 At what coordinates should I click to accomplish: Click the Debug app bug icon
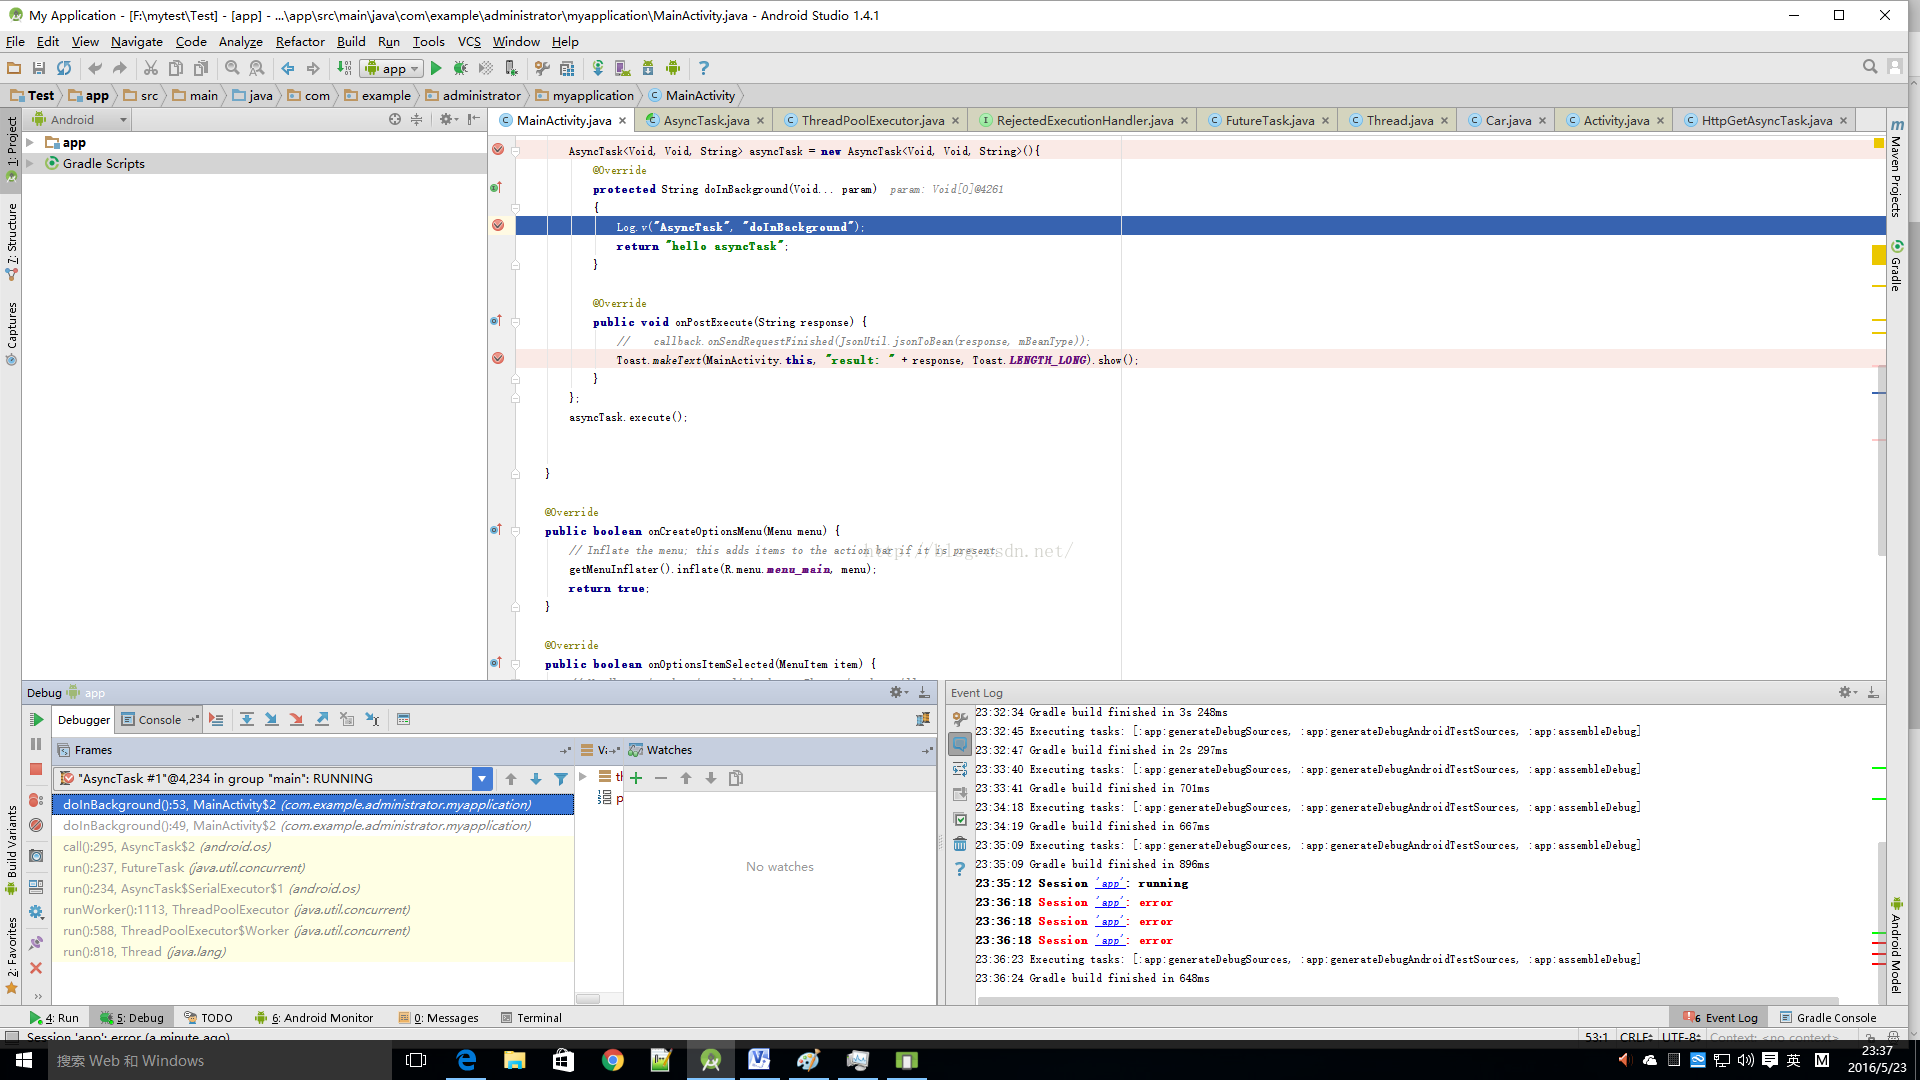[460, 68]
